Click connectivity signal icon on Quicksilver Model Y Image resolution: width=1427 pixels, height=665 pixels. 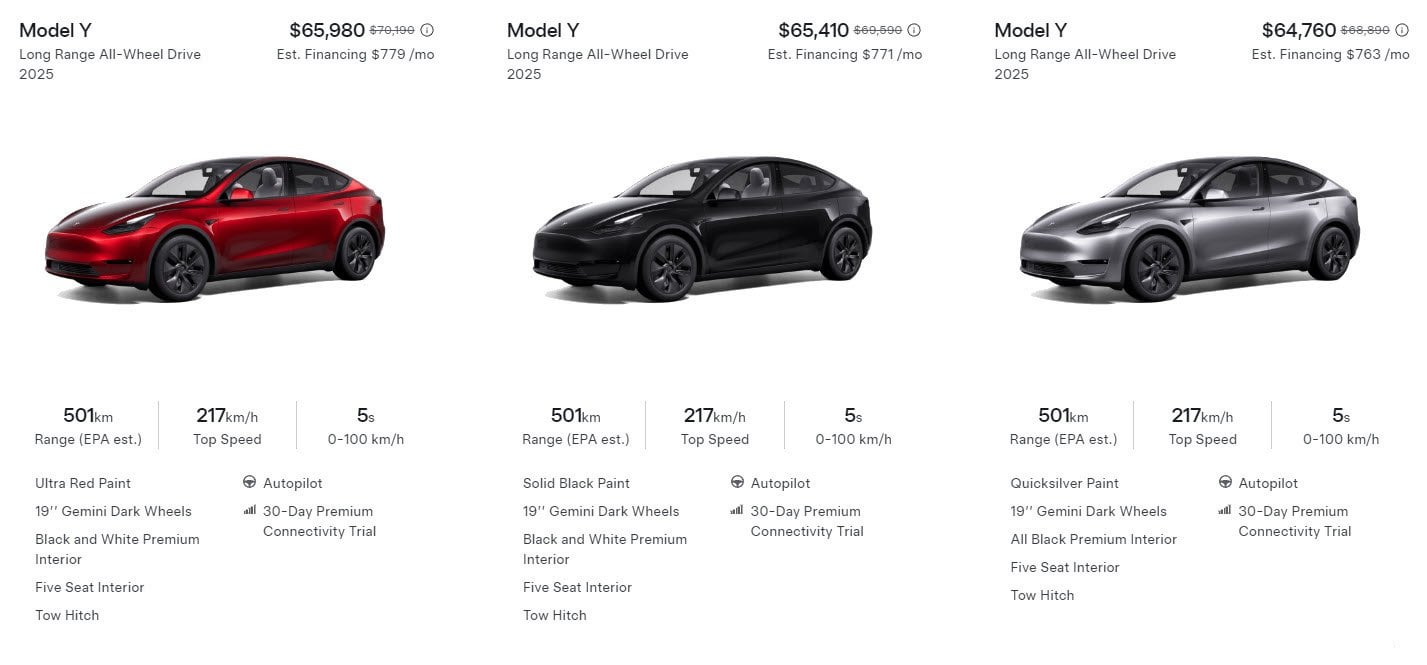tap(1225, 510)
